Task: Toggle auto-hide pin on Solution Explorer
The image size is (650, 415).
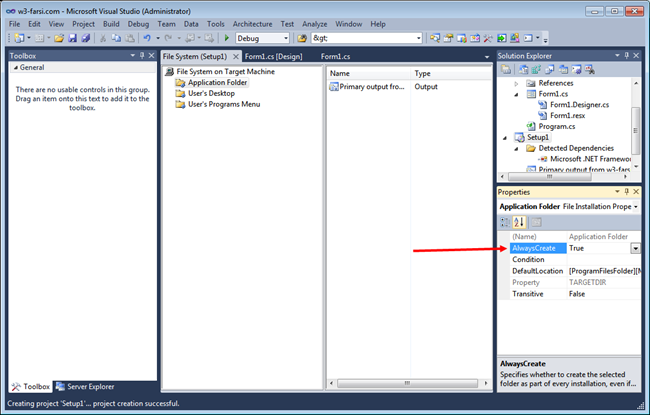Action: point(626,56)
